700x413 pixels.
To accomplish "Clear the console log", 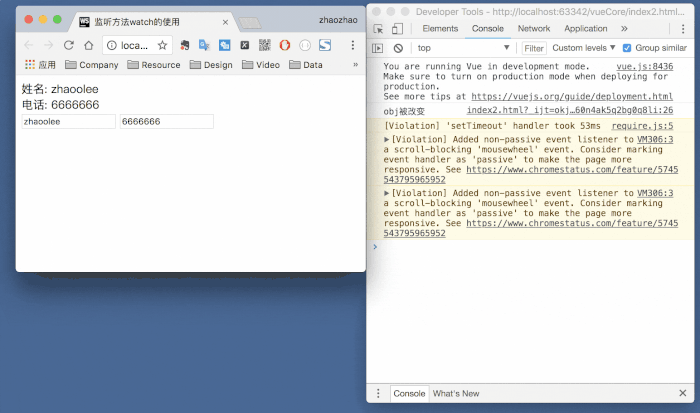I will [398, 48].
